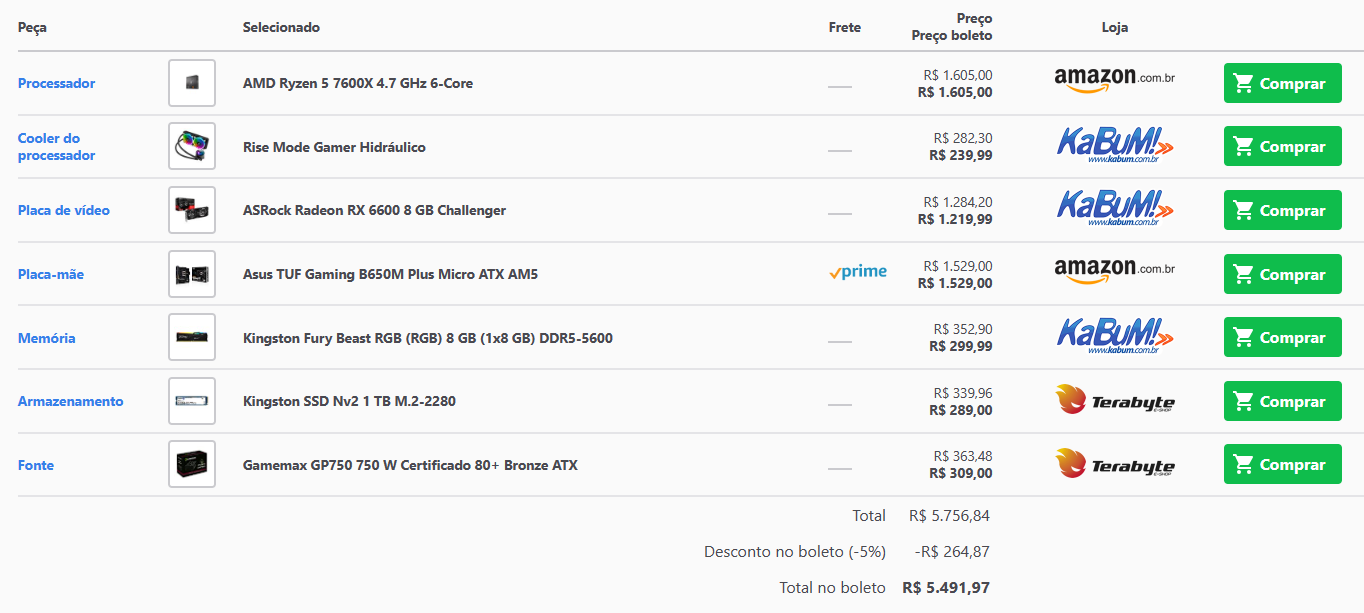Select the ASRock Radeon RX 6600 product name
The width and height of the screenshot is (1364, 613).
[x=374, y=210]
